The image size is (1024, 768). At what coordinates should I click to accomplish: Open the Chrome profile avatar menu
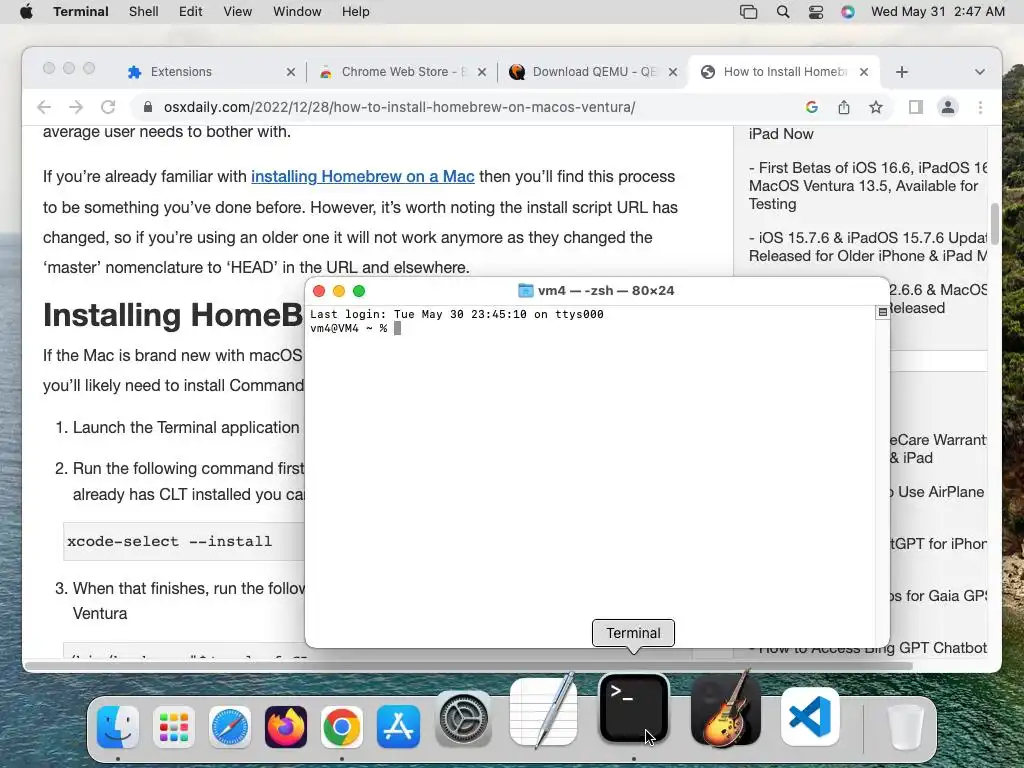click(948, 107)
